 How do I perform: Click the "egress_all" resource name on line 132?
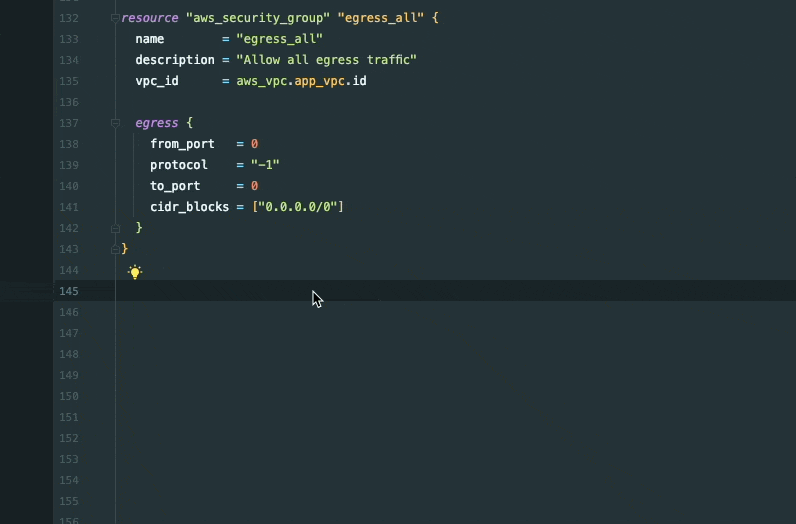381,18
